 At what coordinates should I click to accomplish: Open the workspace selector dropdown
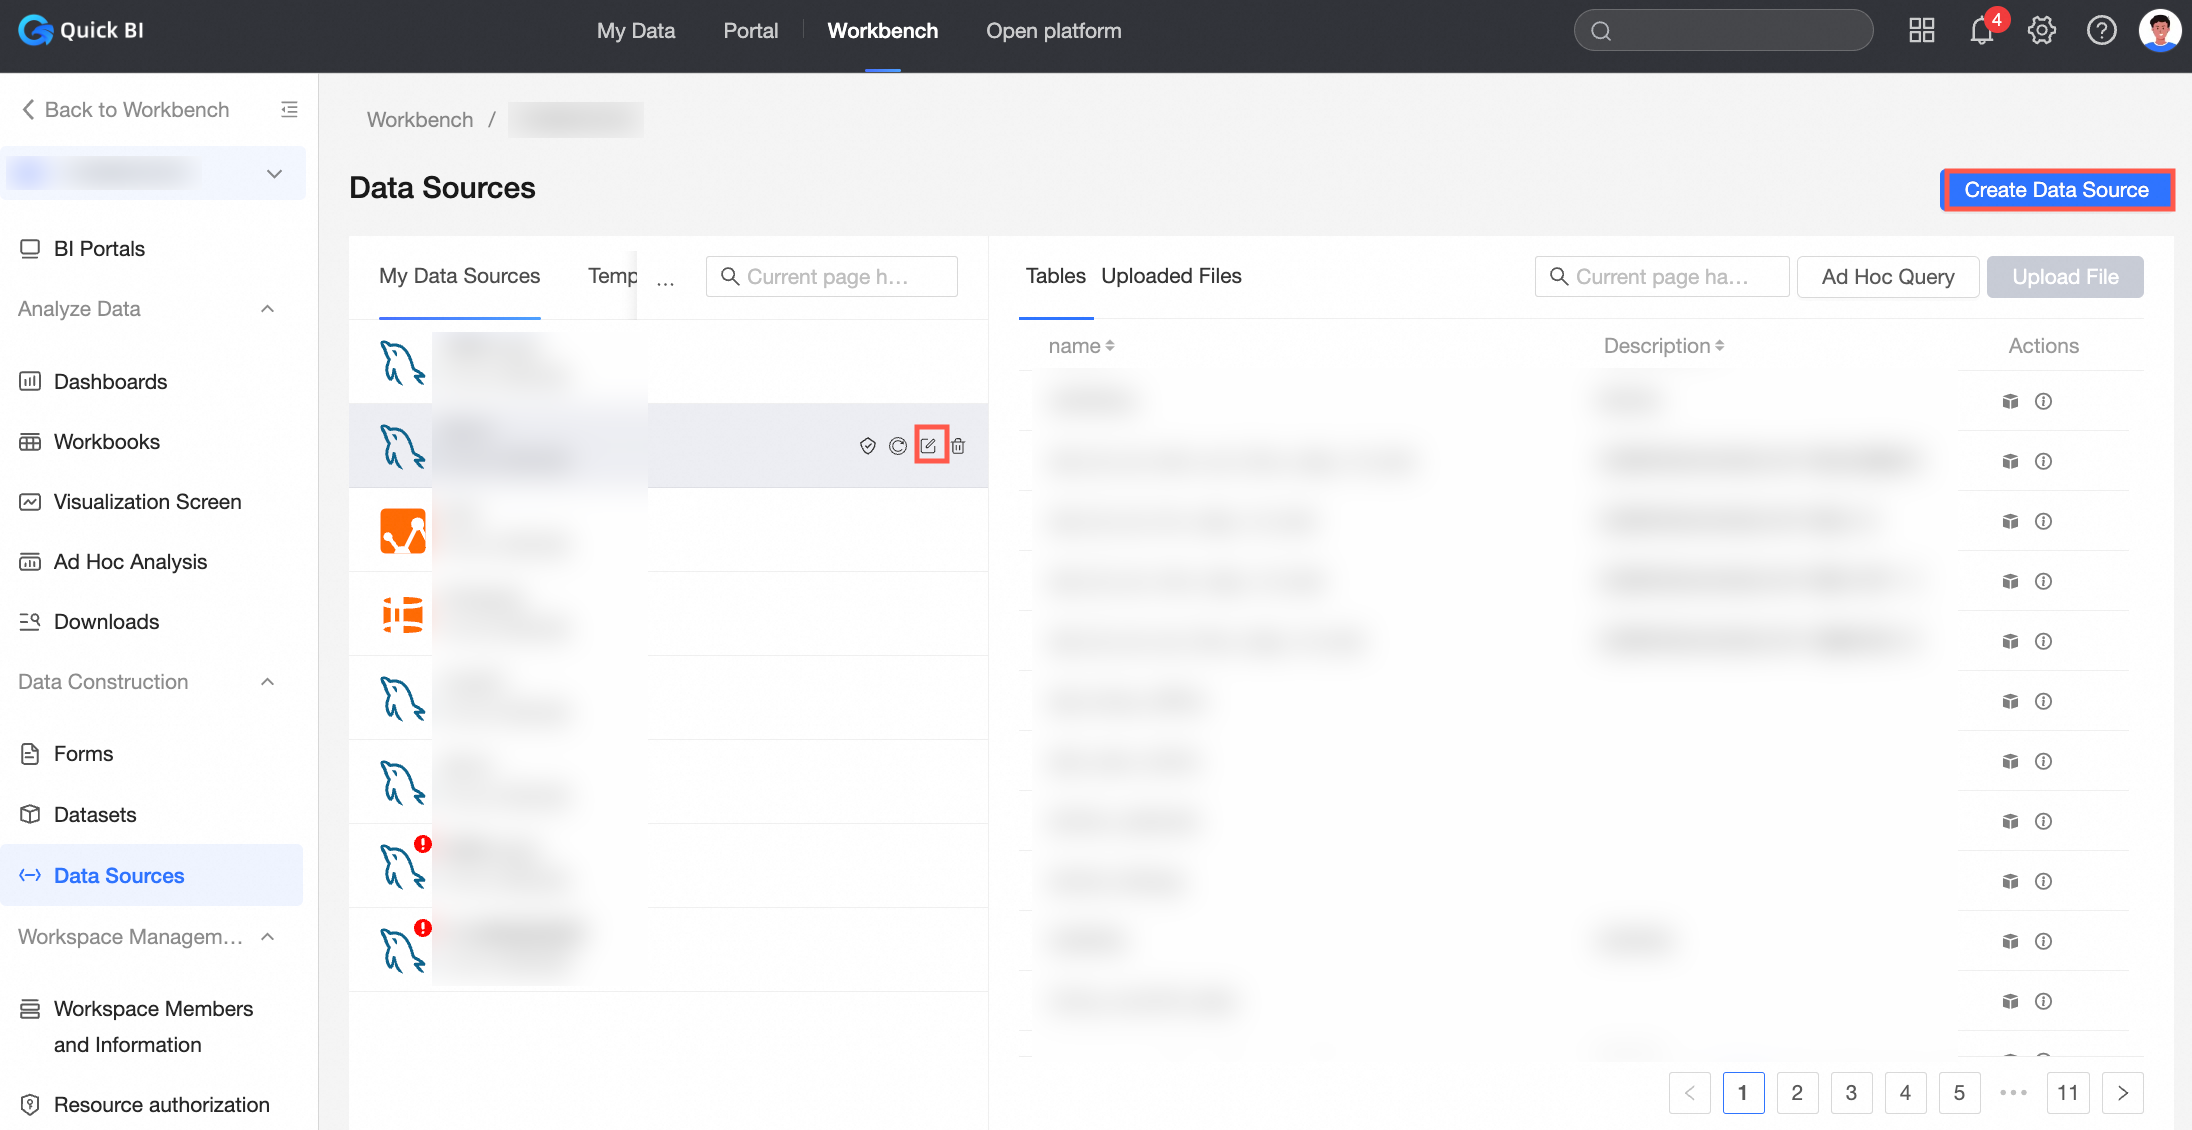(x=274, y=174)
